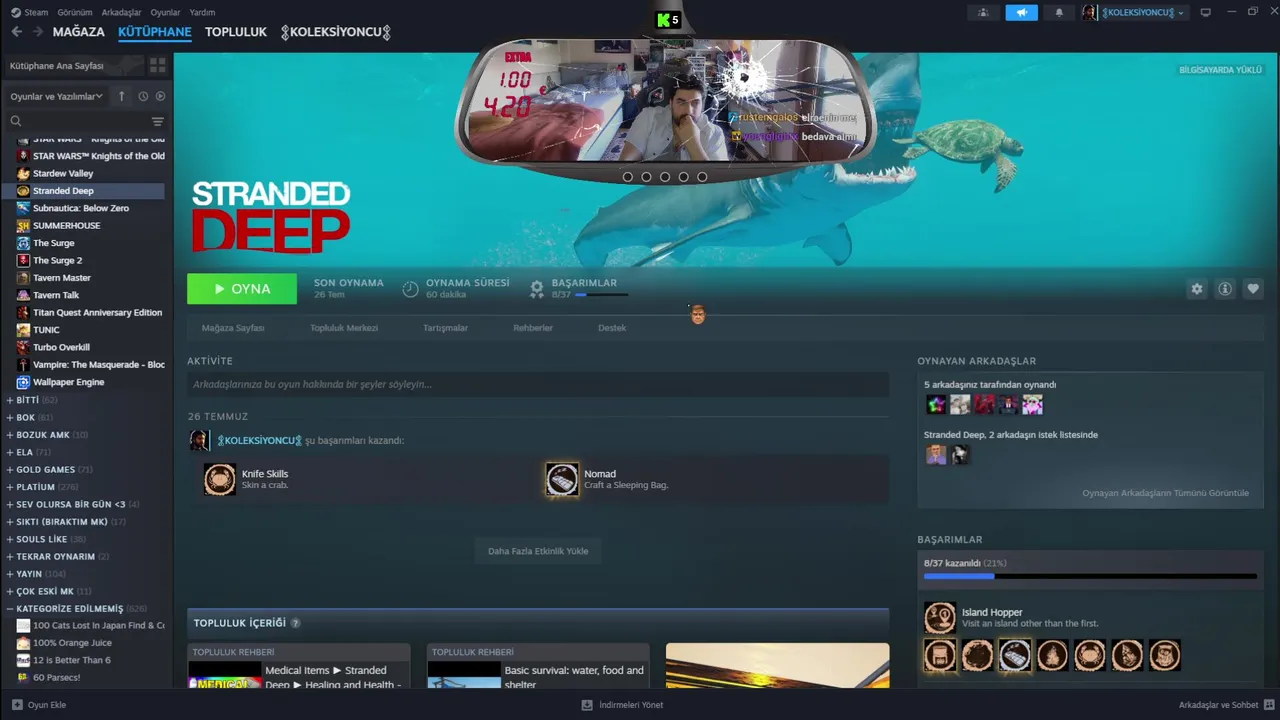The height and width of the screenshot is (720, 1280).
Task: Click the achievements progress bar 8/37 kazanıldı
Action: (x=1090, y=576)
